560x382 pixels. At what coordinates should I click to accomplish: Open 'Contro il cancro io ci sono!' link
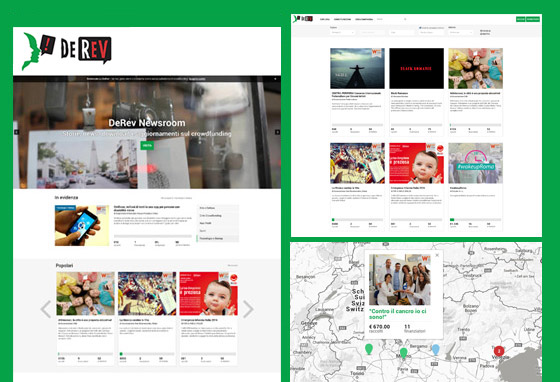(x=397, y=314)
